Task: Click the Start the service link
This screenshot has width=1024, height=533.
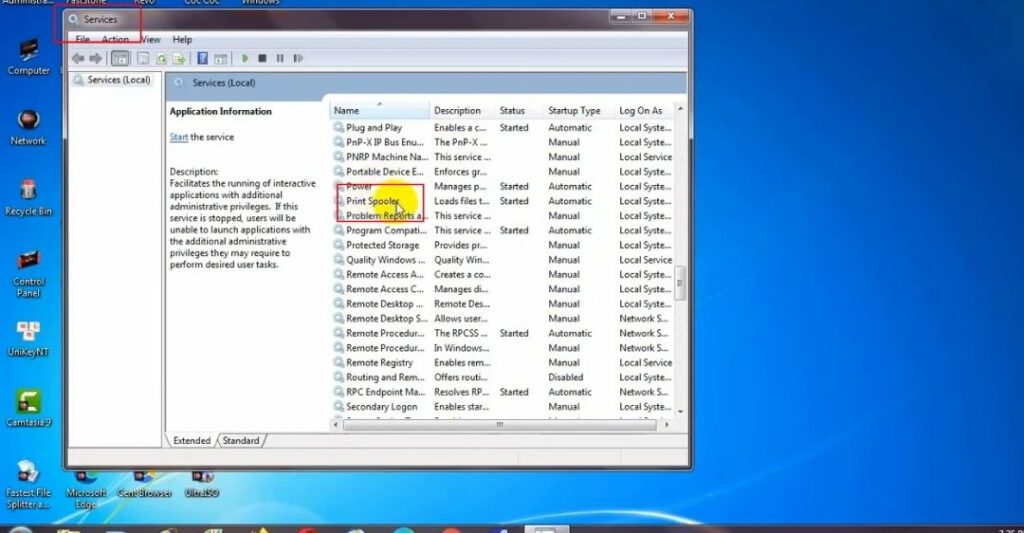Action: pyautogui.click(x=179, y=137)
